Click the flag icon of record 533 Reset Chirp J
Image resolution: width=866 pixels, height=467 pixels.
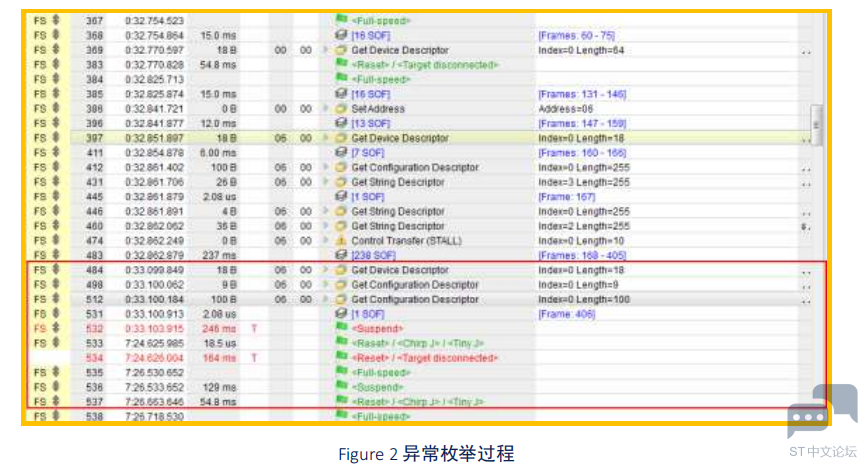click(341, 342)
